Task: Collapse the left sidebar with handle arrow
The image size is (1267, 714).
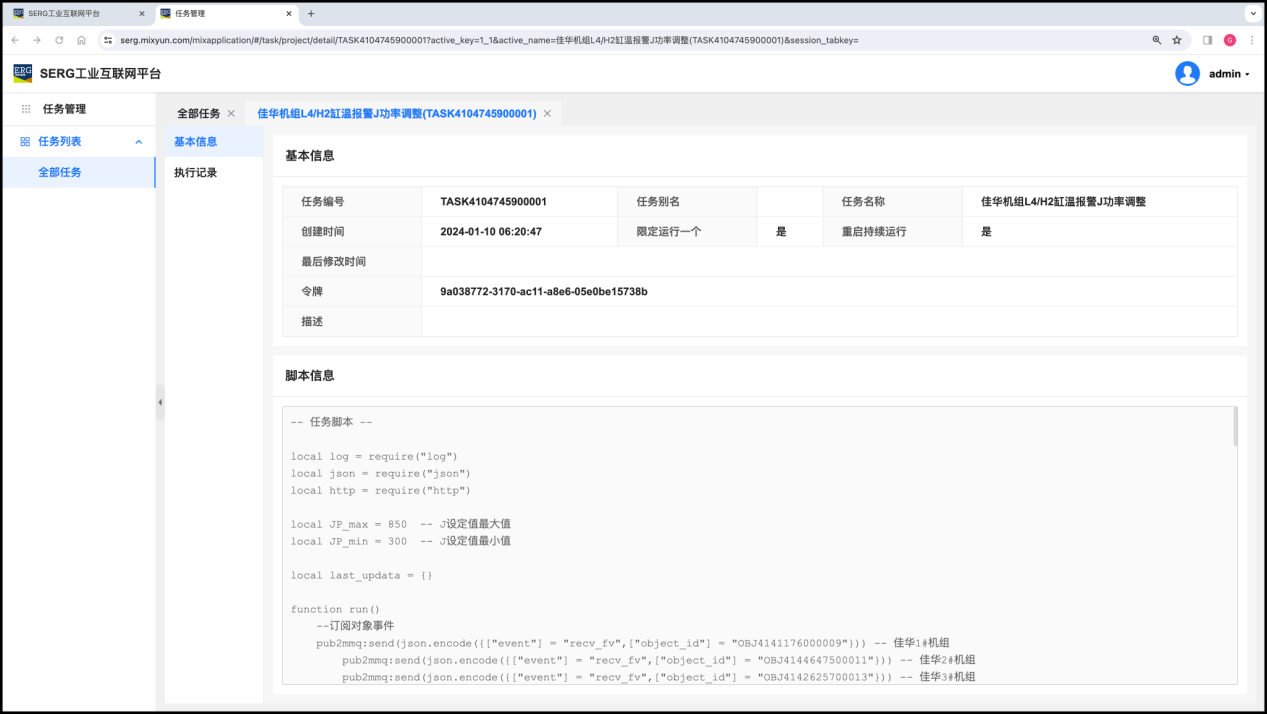Action: [x=160, y=402]
